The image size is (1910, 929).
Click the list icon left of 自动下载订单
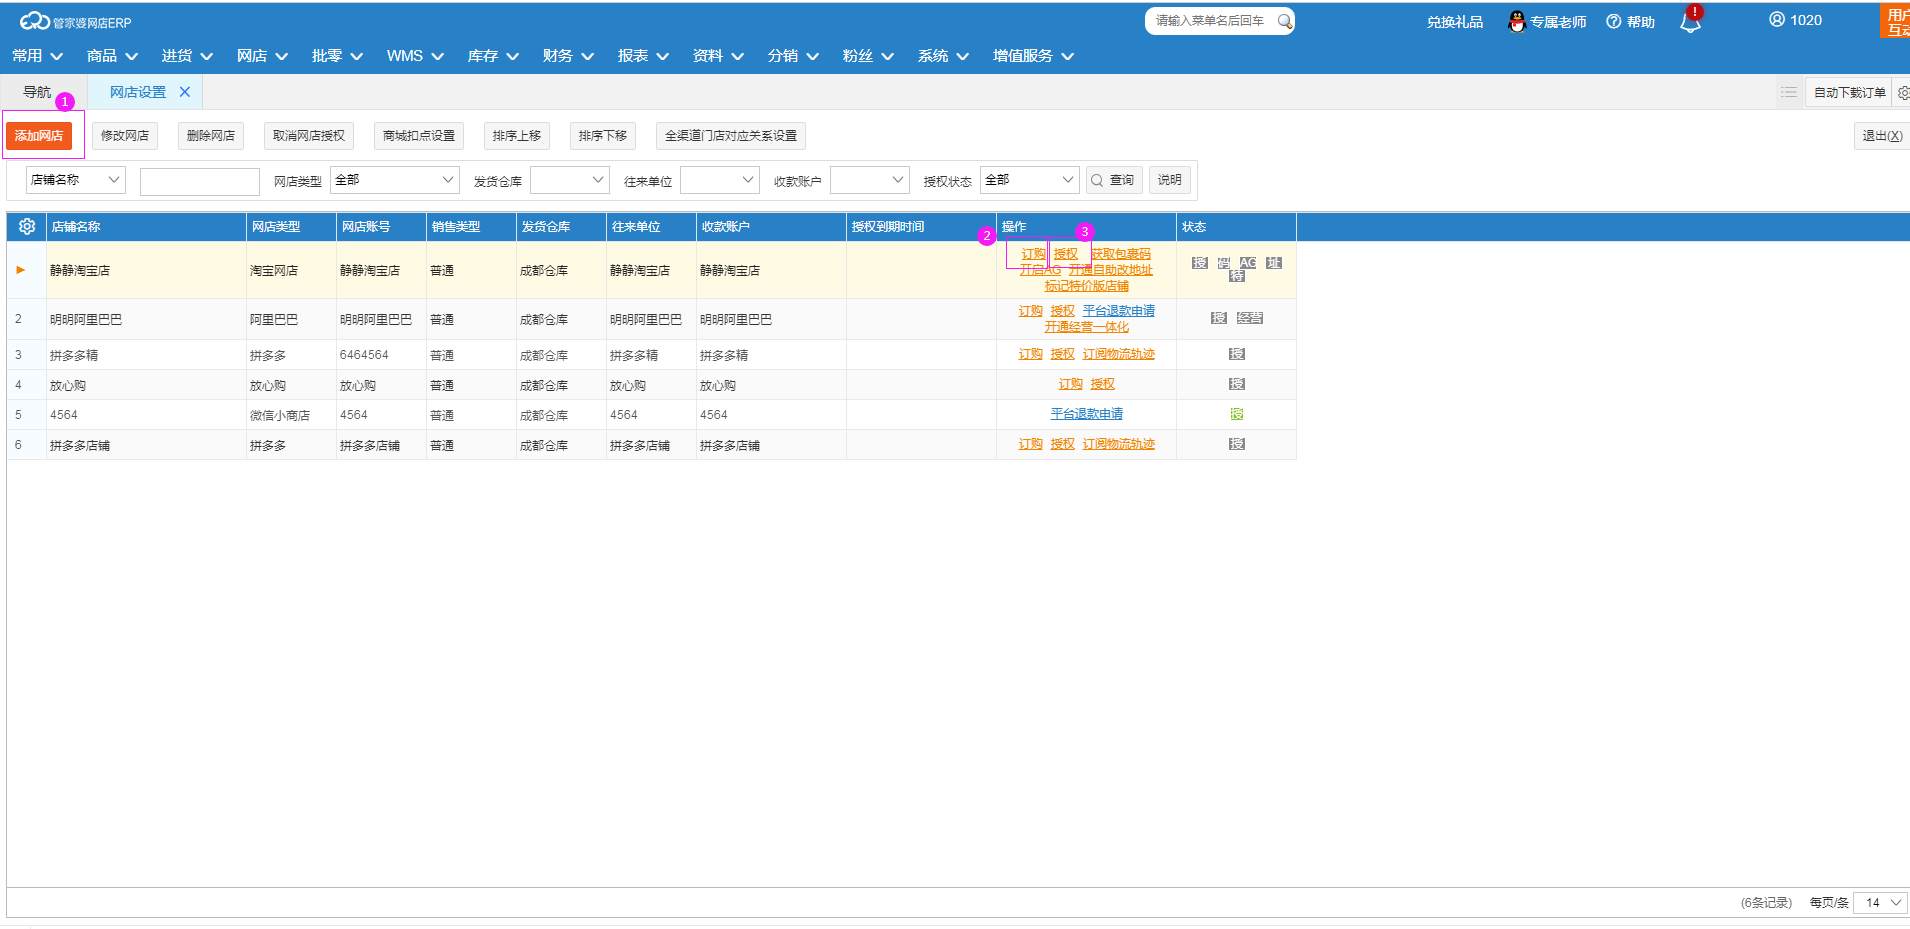click(1788, 92)
